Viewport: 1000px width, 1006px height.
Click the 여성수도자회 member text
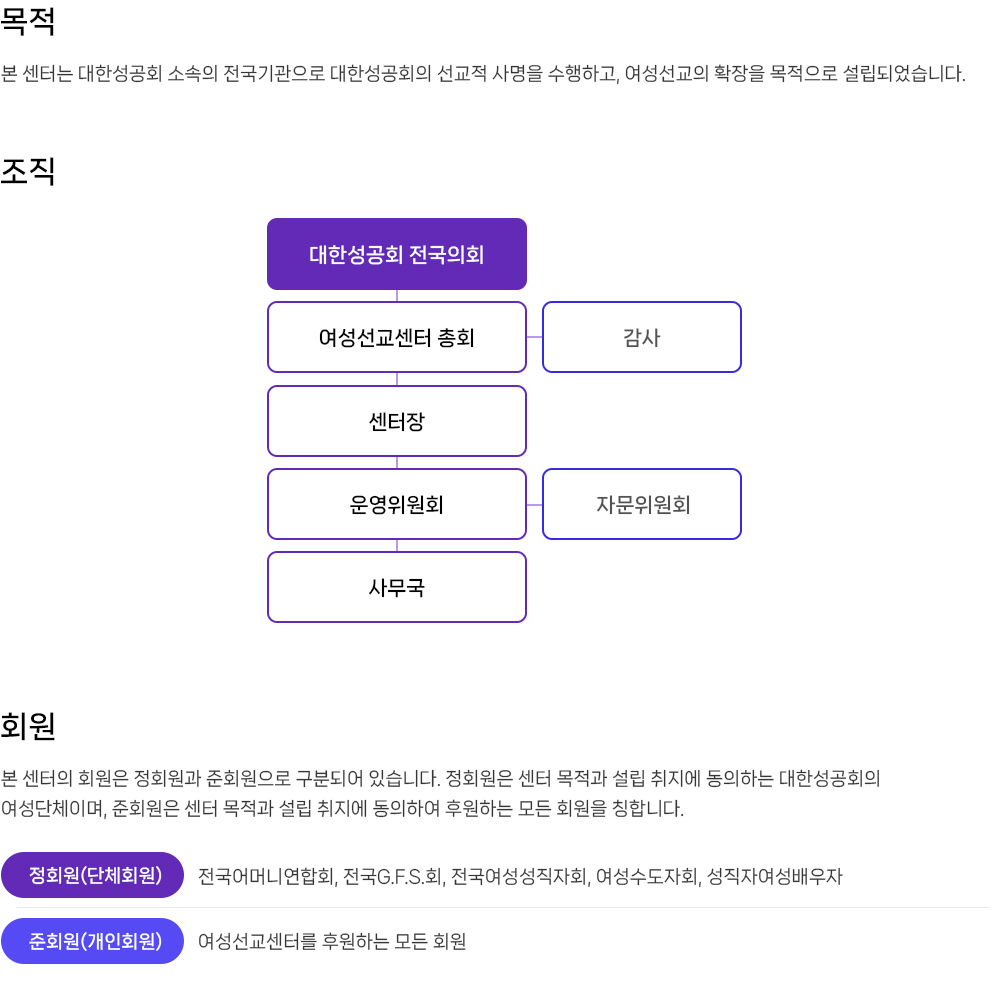[645, 877]
